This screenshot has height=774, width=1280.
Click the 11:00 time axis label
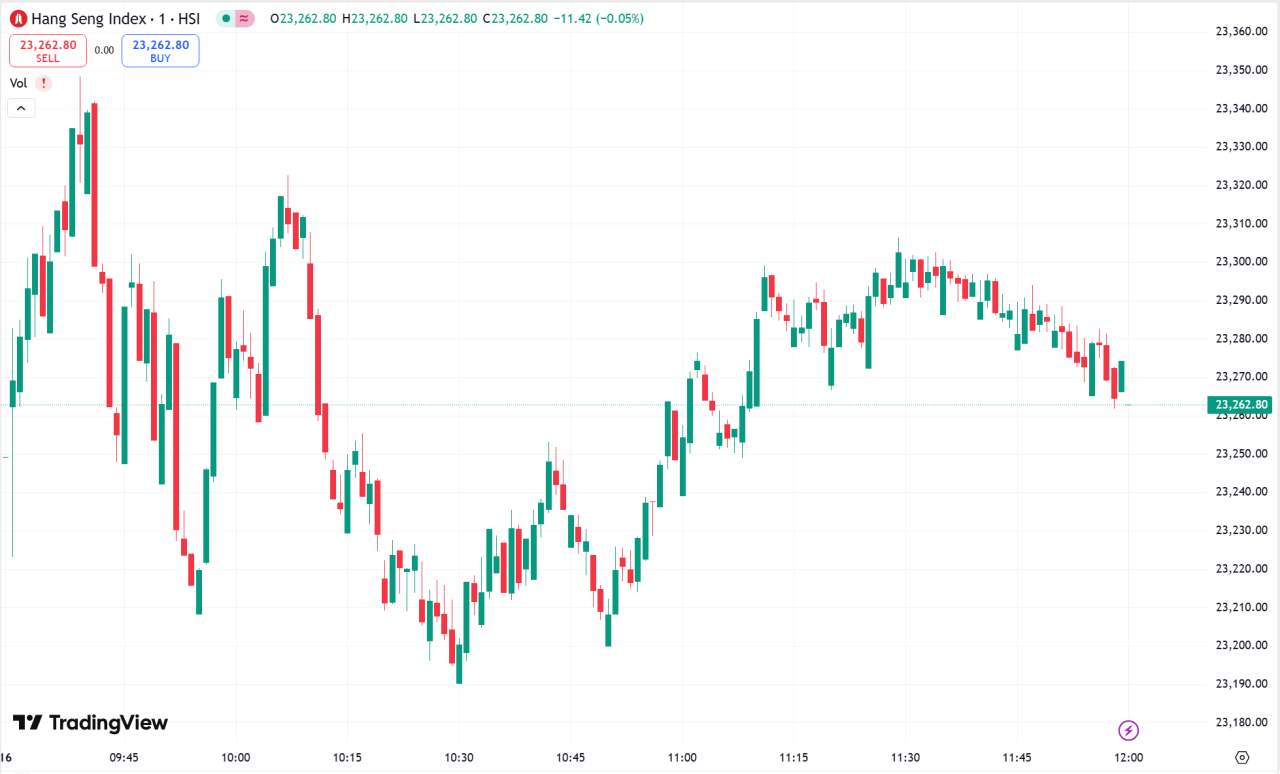point(683,757)
